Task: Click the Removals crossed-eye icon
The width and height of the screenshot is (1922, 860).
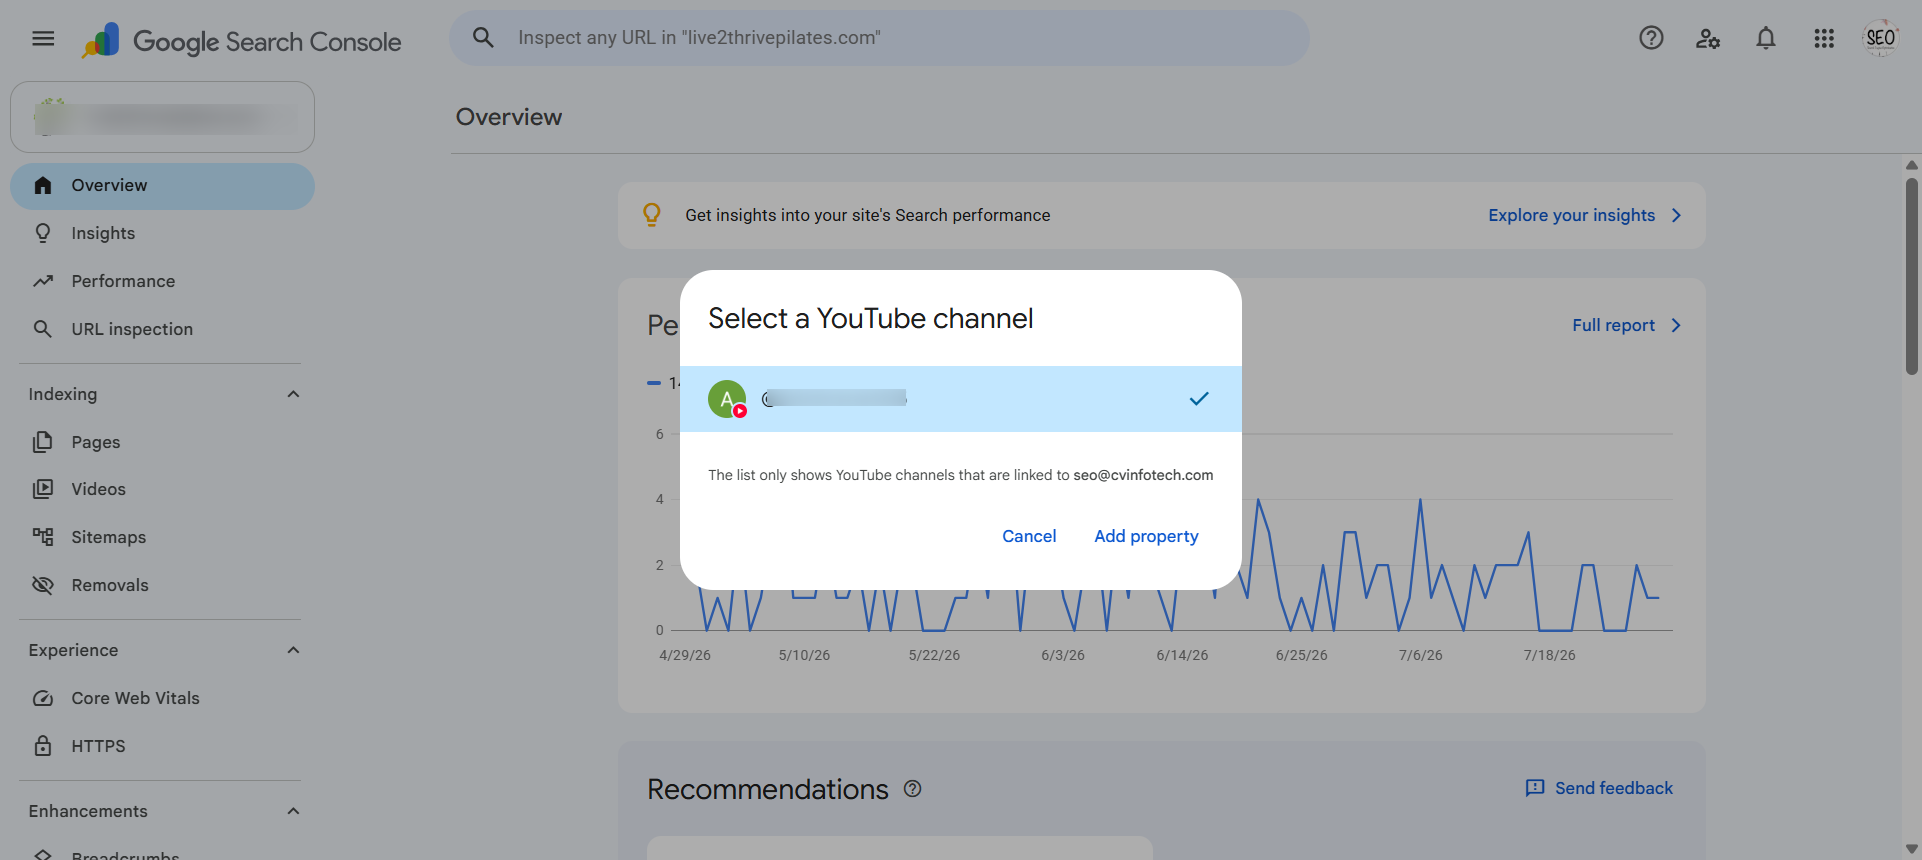Action: point(43,585)
